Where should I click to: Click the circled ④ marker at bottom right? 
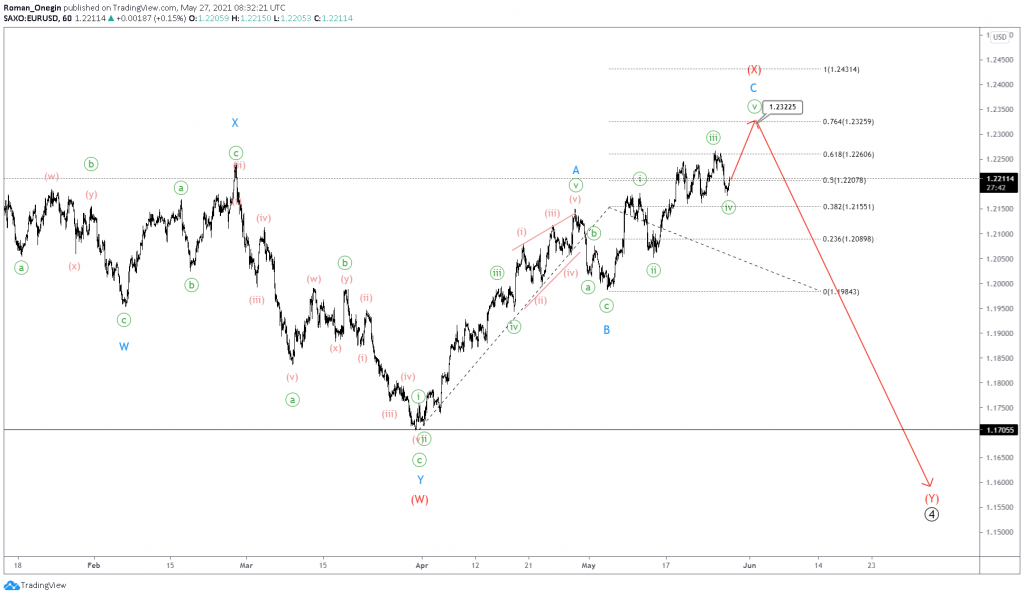[931, 515]
